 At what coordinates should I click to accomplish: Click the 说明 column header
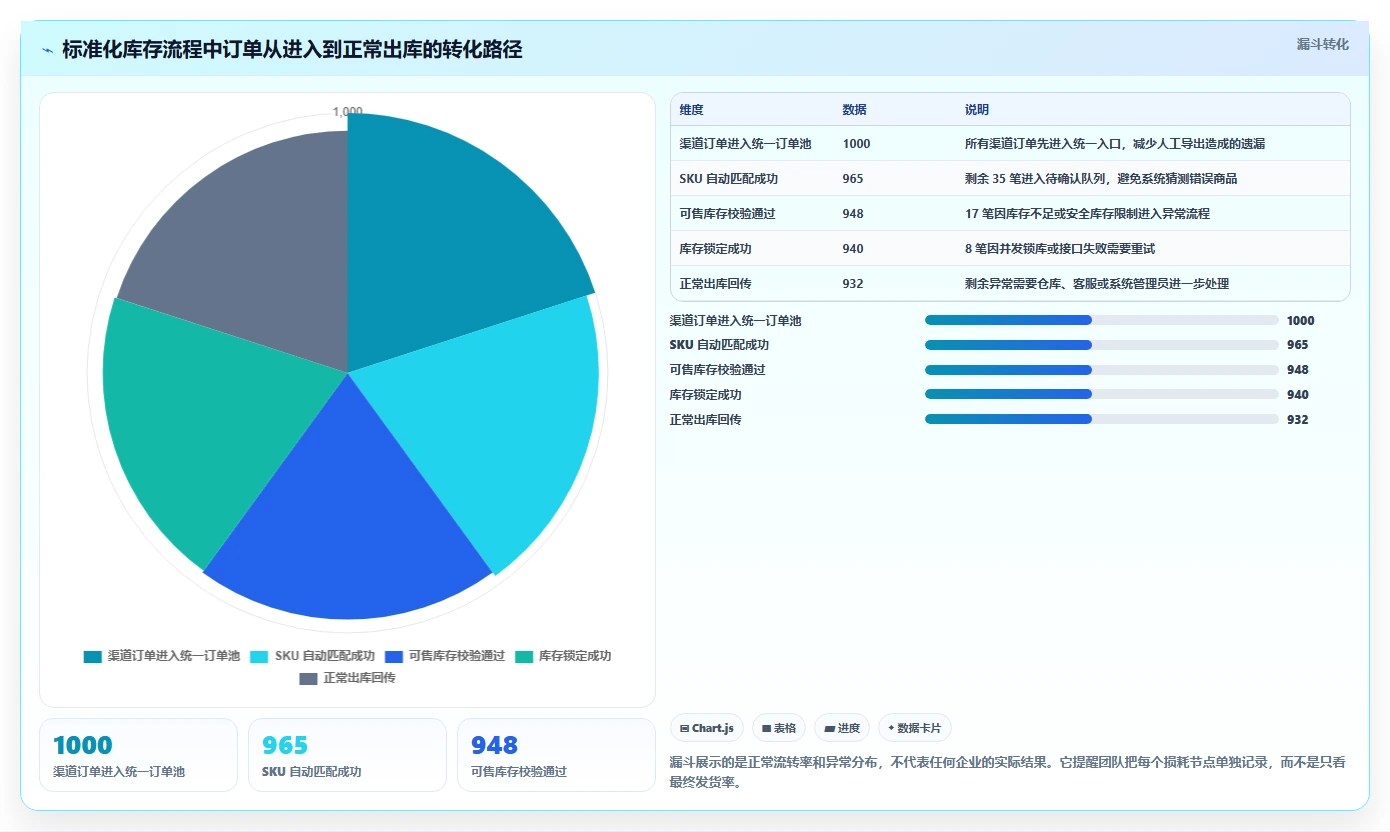[x=976, y=110]
